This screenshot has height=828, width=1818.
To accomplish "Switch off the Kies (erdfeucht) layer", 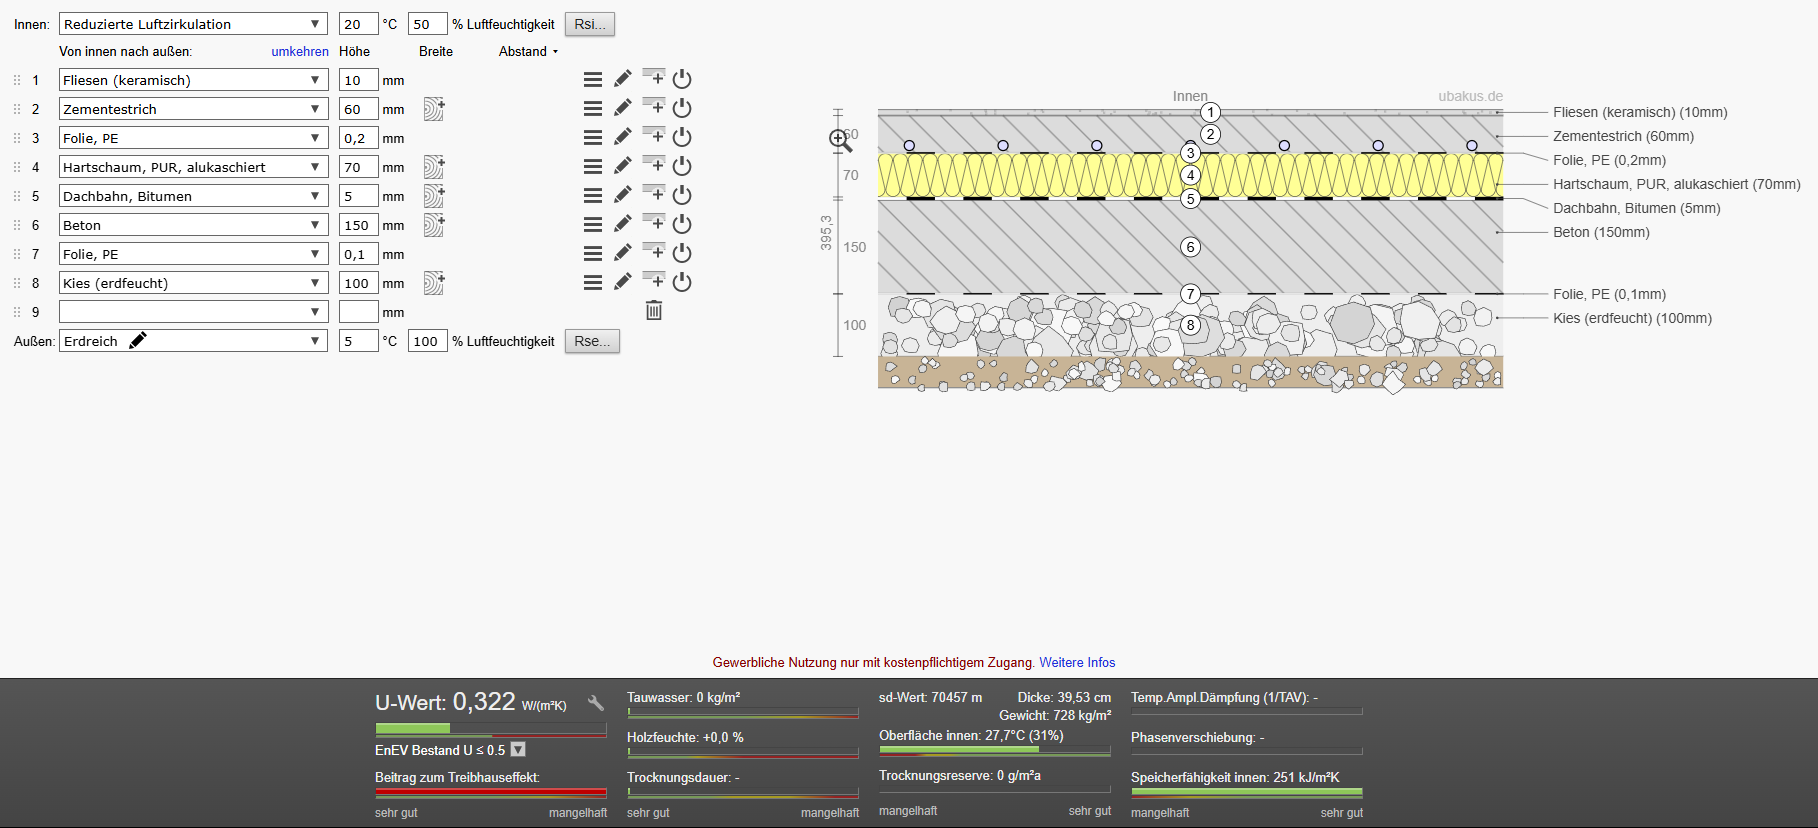I will (x=682, y=282).
